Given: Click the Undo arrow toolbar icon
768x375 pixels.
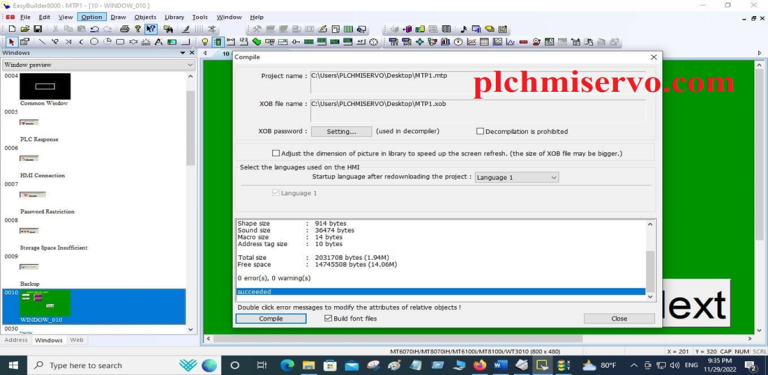Looking at the screenshot, I should point(95,29).
